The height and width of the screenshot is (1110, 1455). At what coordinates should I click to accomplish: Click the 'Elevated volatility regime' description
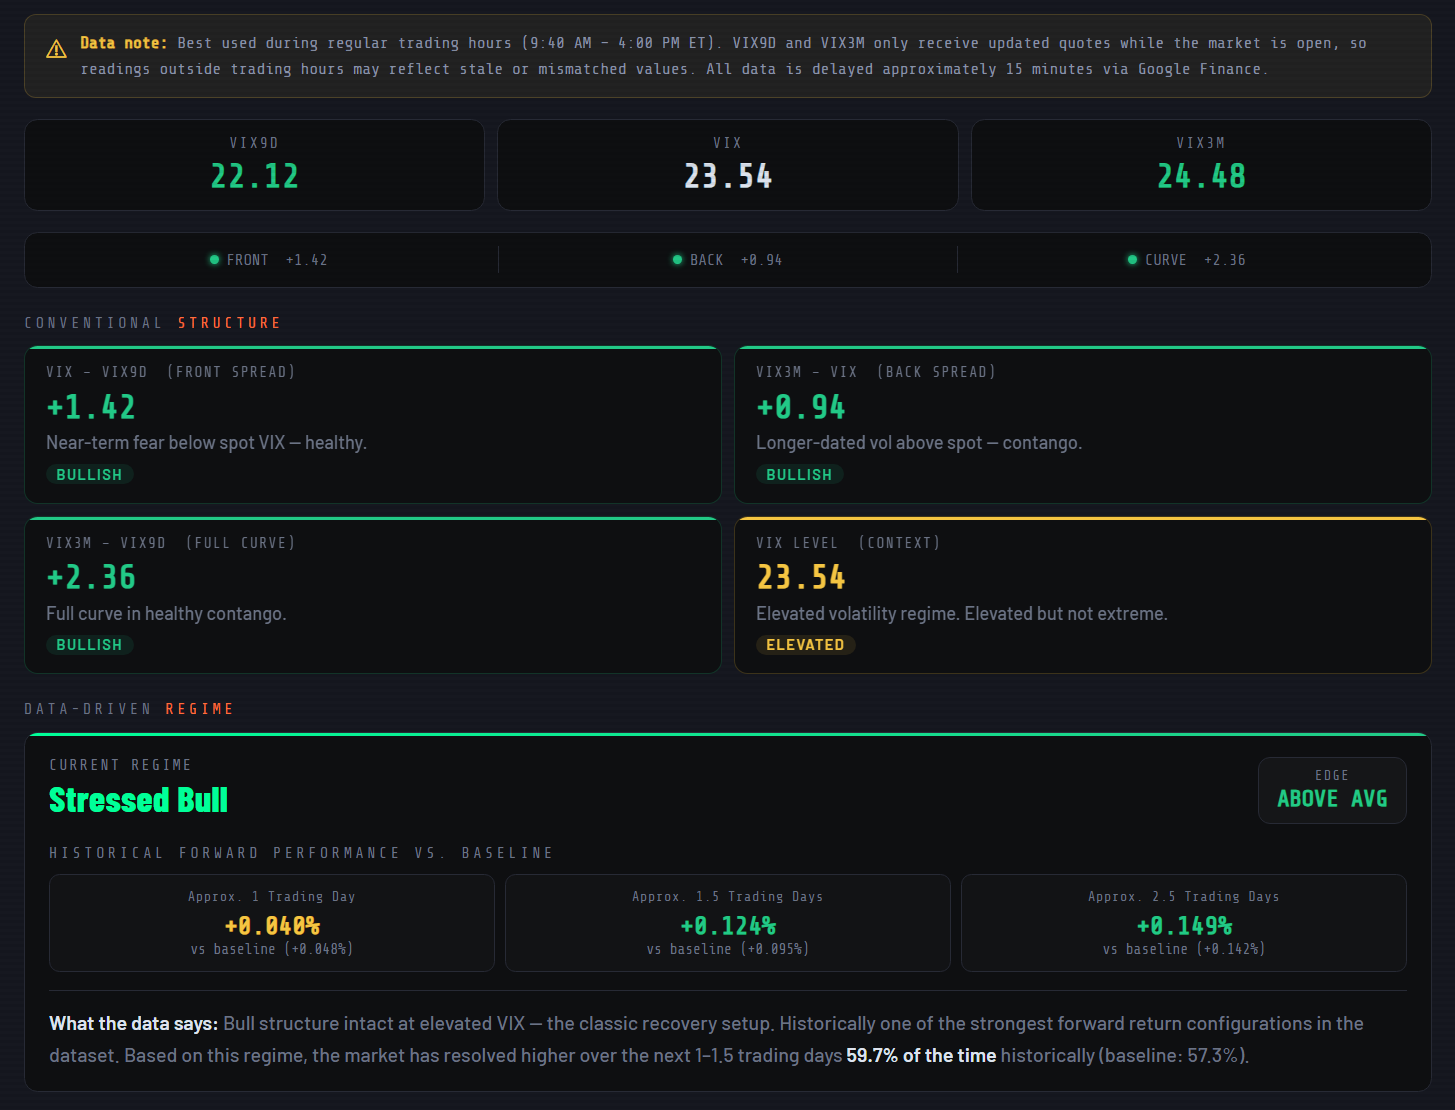962,614
